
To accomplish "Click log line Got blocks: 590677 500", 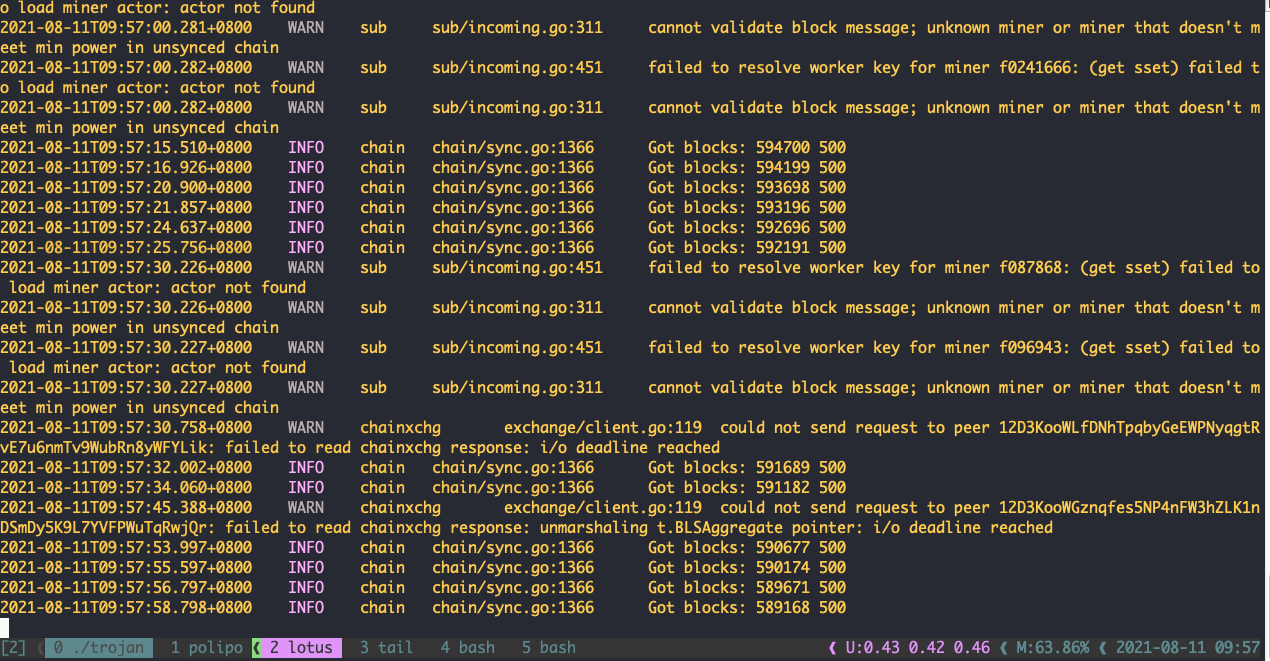I will click(x=746, y=547).
